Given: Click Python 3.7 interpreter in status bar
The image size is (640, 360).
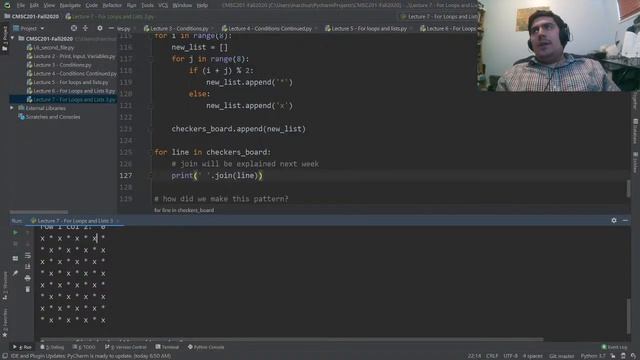Looking at the screenshot, I should [x=593, y=356].
